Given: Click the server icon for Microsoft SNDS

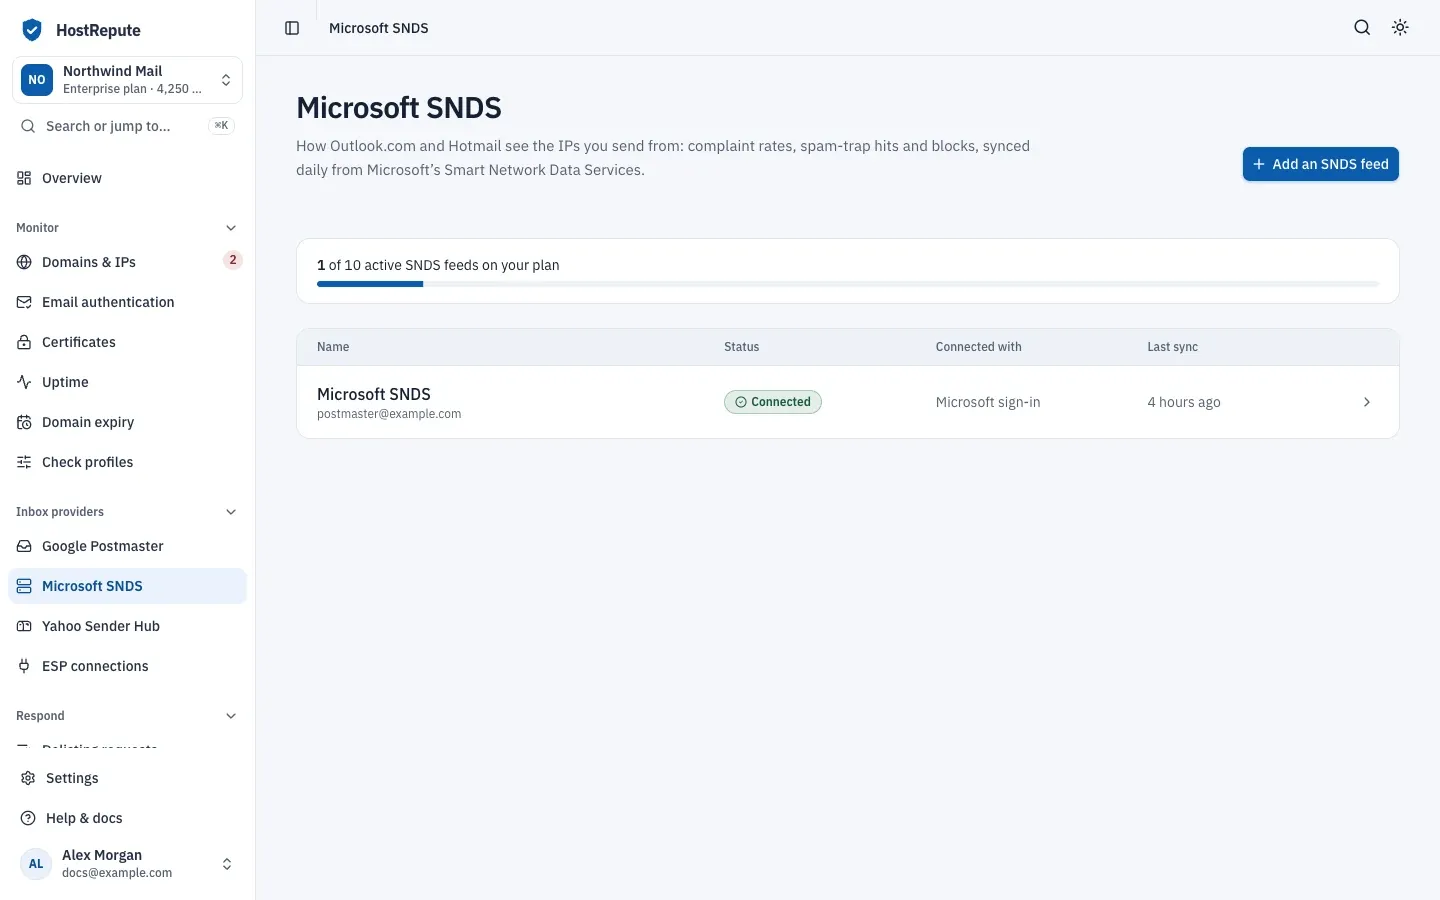Looking at the screenshot, I should coord(24,586).
